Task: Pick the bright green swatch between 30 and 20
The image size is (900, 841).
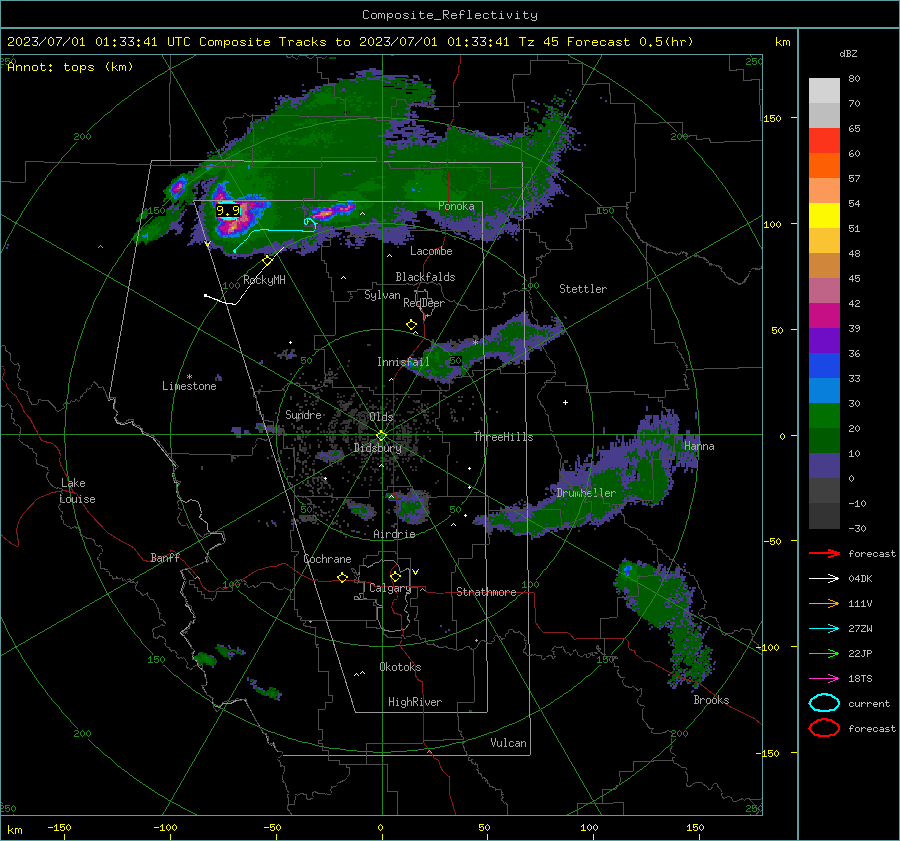Action: [824, 416]
